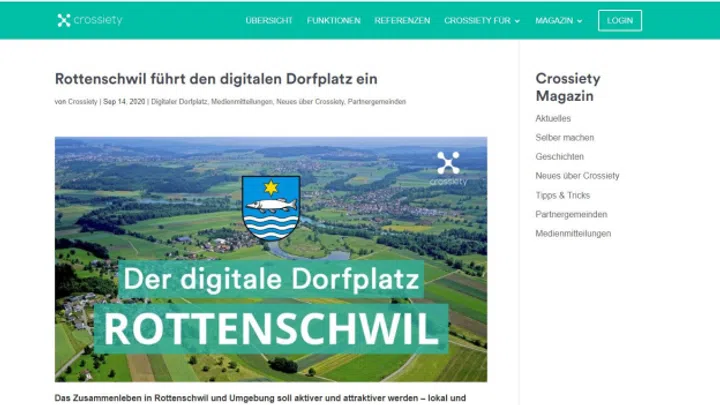720x405 pixels.
Task: Click the author link Crossiety
Action: click(83, 101)
